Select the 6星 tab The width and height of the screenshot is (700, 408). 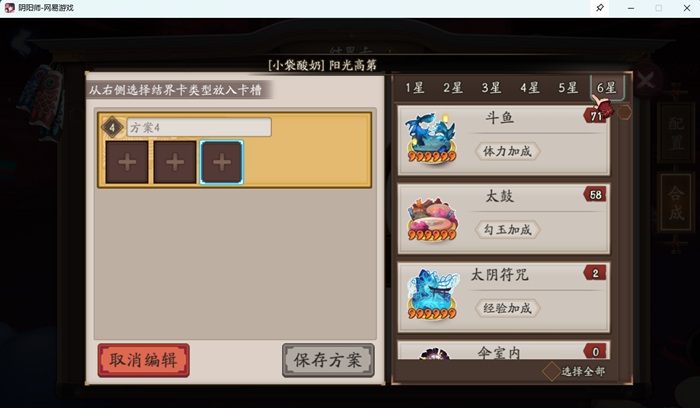[607, 88]
